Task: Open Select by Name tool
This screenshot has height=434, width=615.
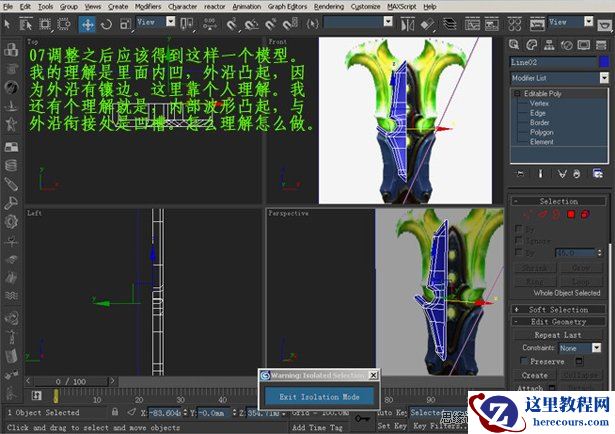Action: pos(26,24)
